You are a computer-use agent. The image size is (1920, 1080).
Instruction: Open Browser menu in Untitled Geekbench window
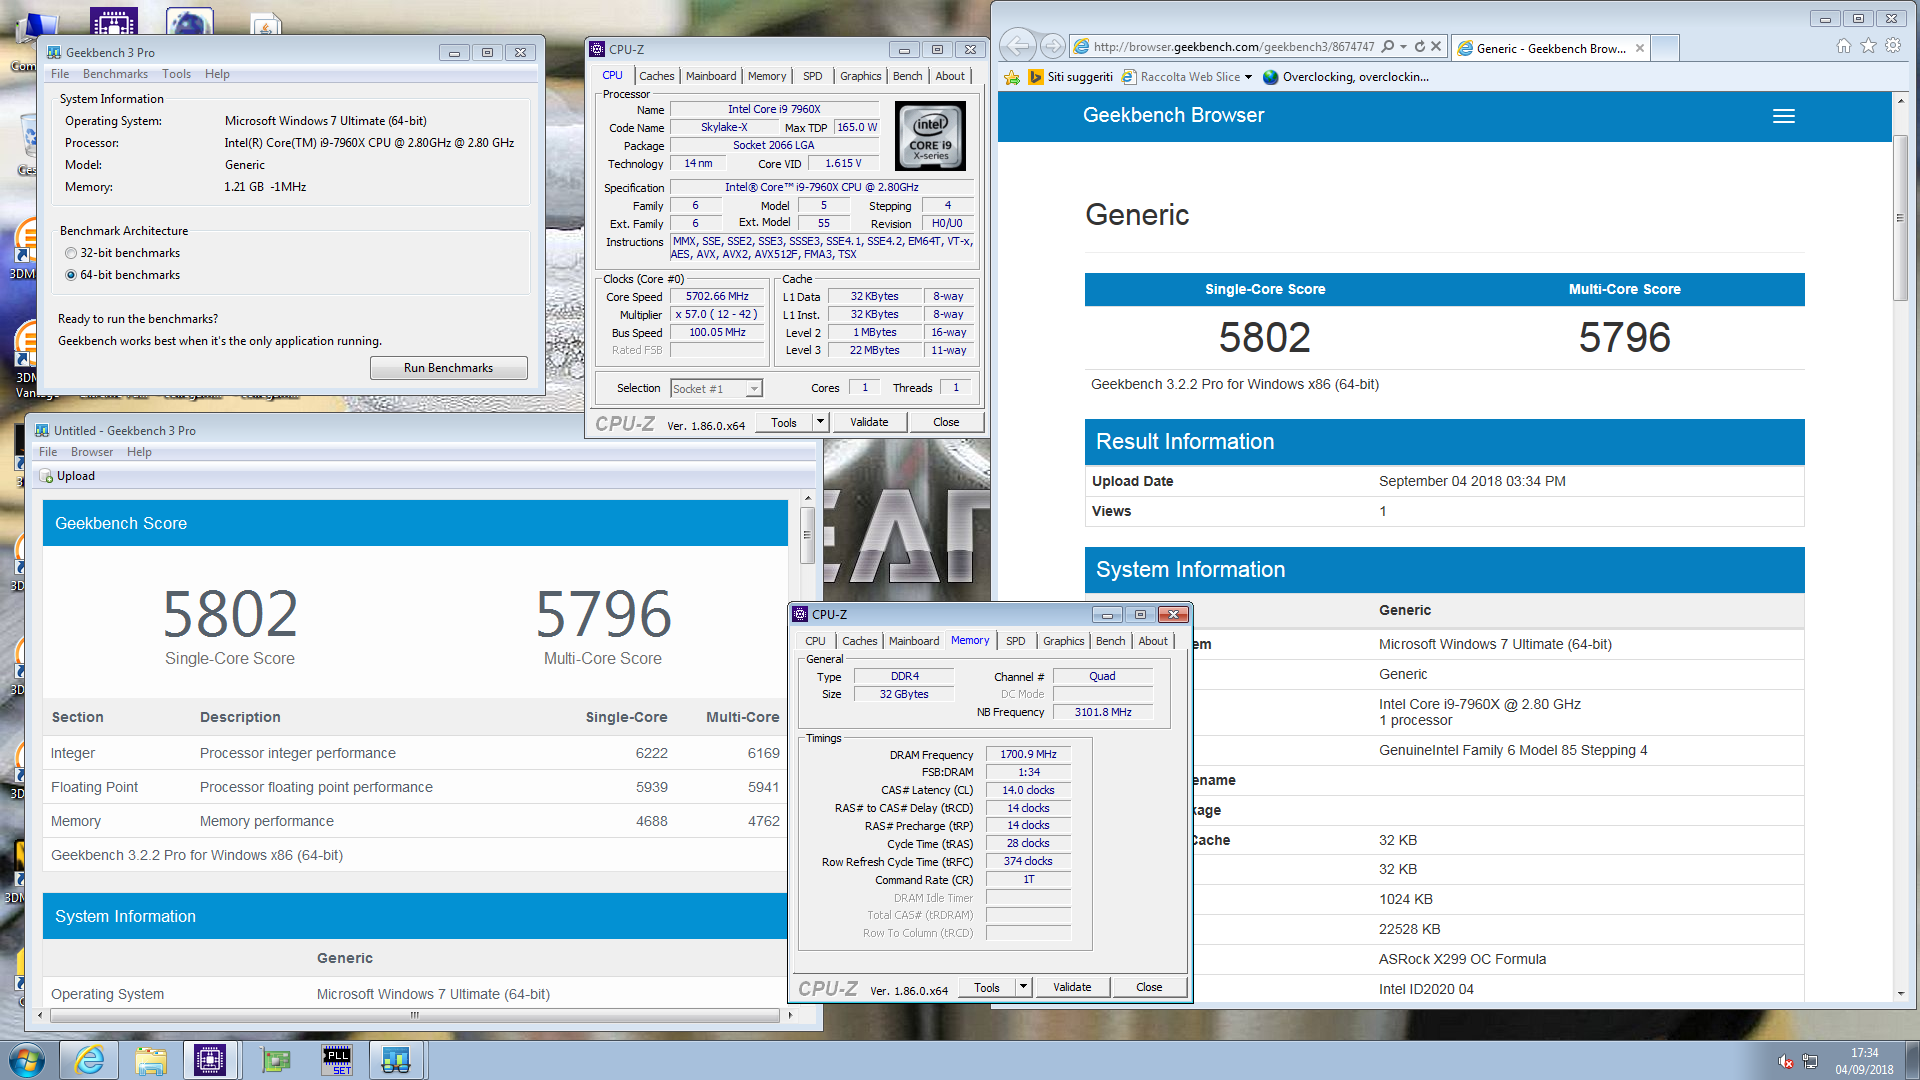(92, 452)
